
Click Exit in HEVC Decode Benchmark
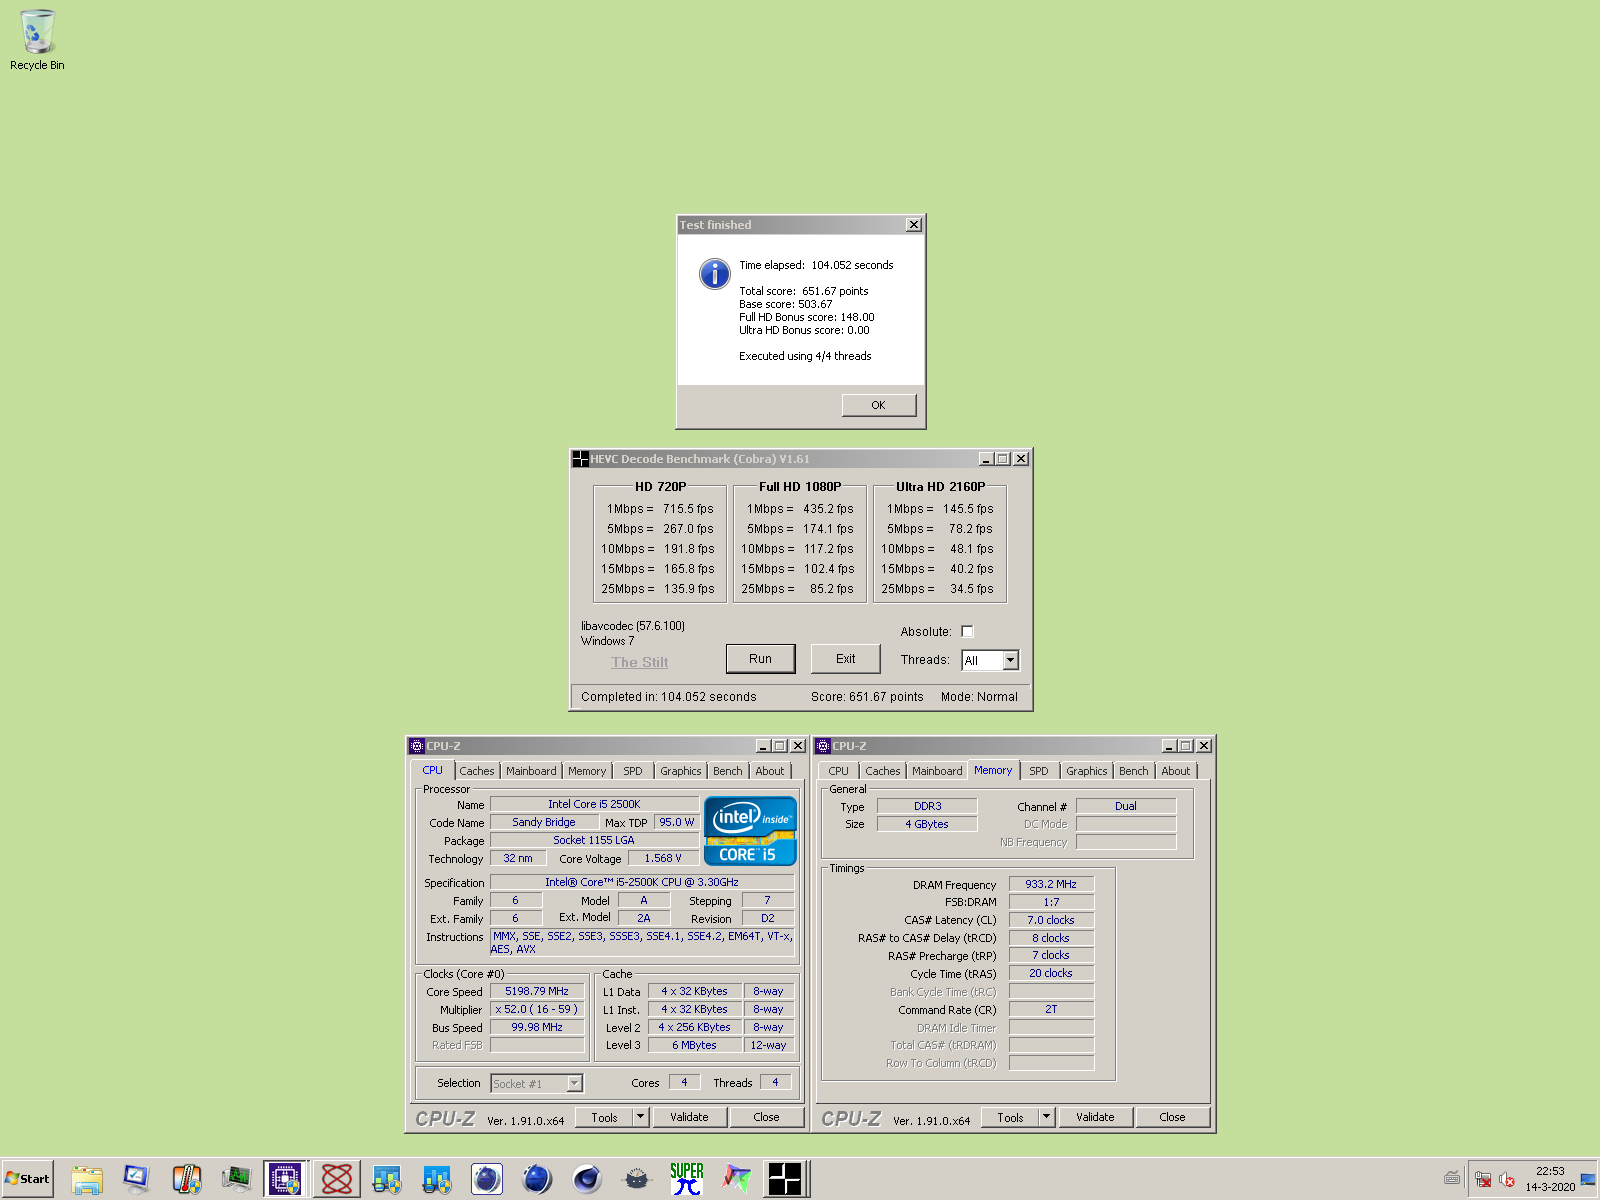point(846,659)
